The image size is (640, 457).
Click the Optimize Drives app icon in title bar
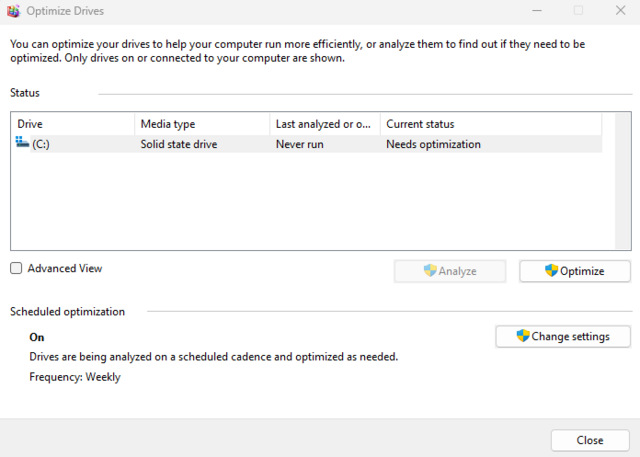pos(13,11)
